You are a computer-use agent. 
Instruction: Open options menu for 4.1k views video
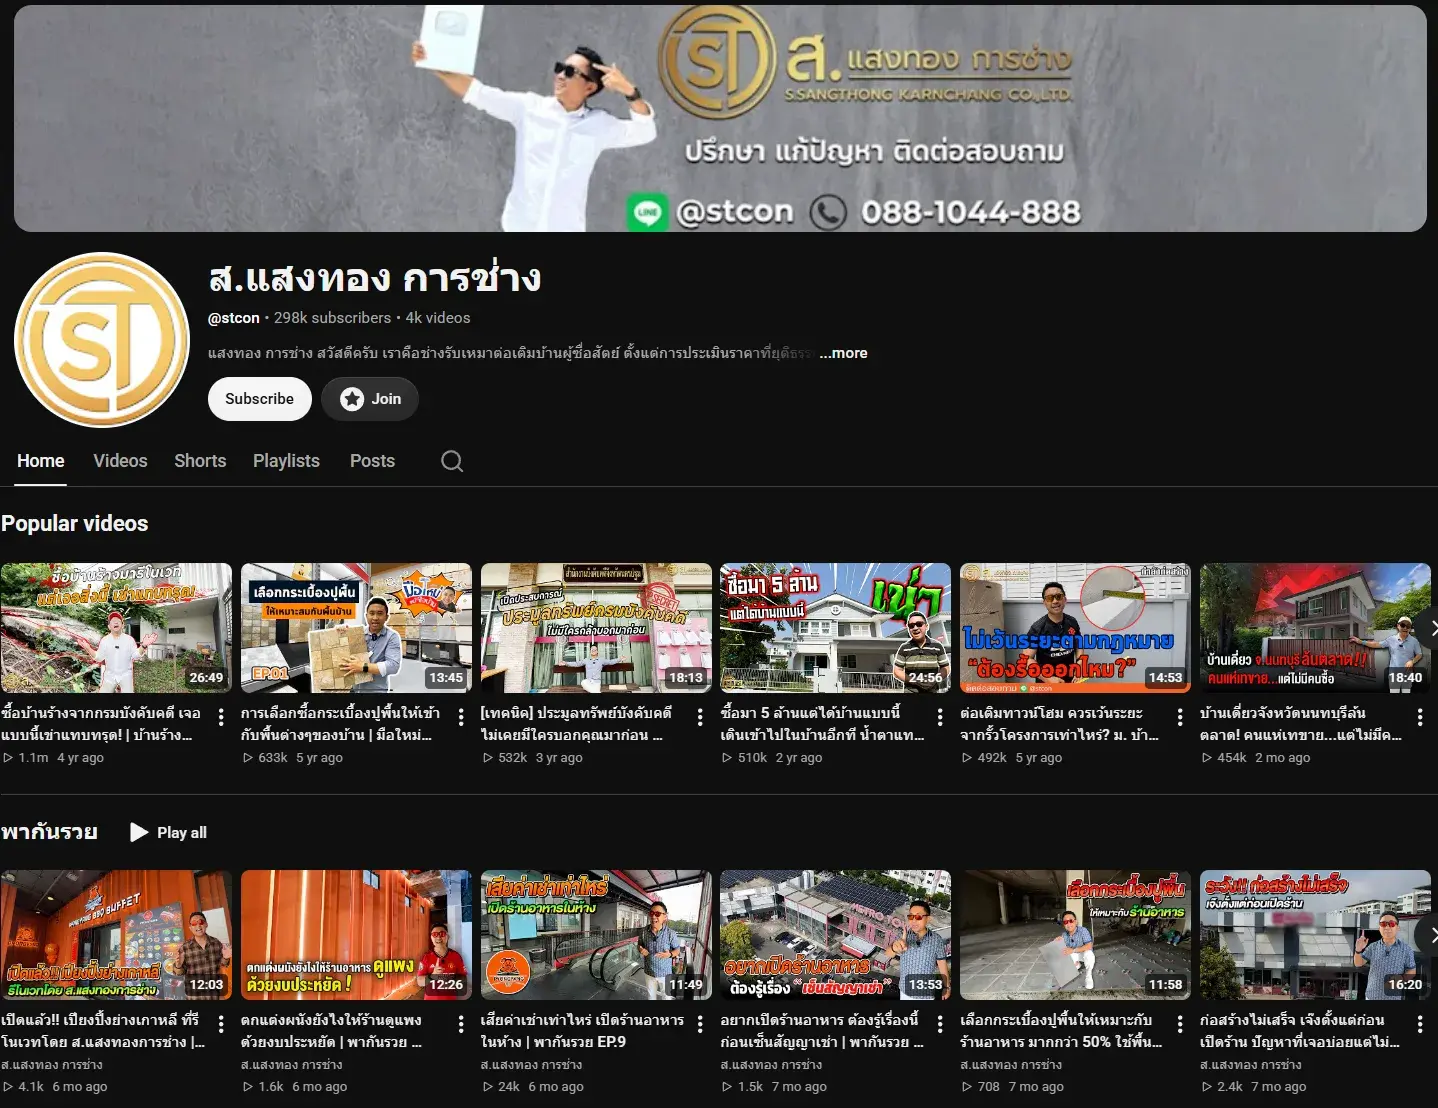click(x=221, y=1024)
